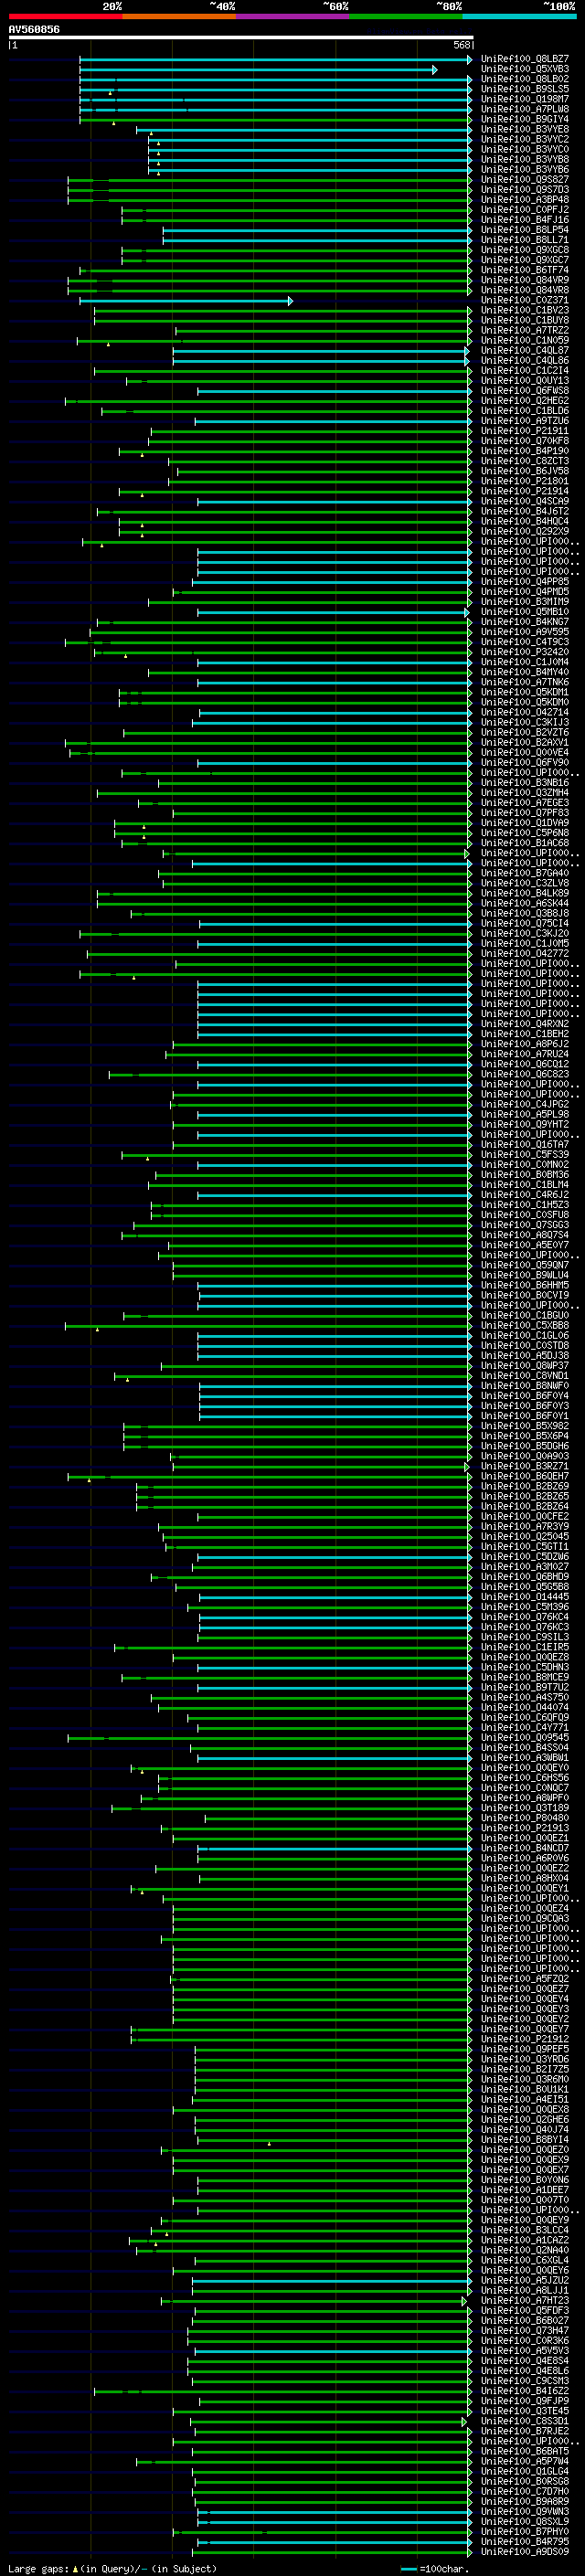This screenshot has height=2576, width=585.
Task: Click hit label UniRef100_Q9S827
Action: (x=524, y=180)
